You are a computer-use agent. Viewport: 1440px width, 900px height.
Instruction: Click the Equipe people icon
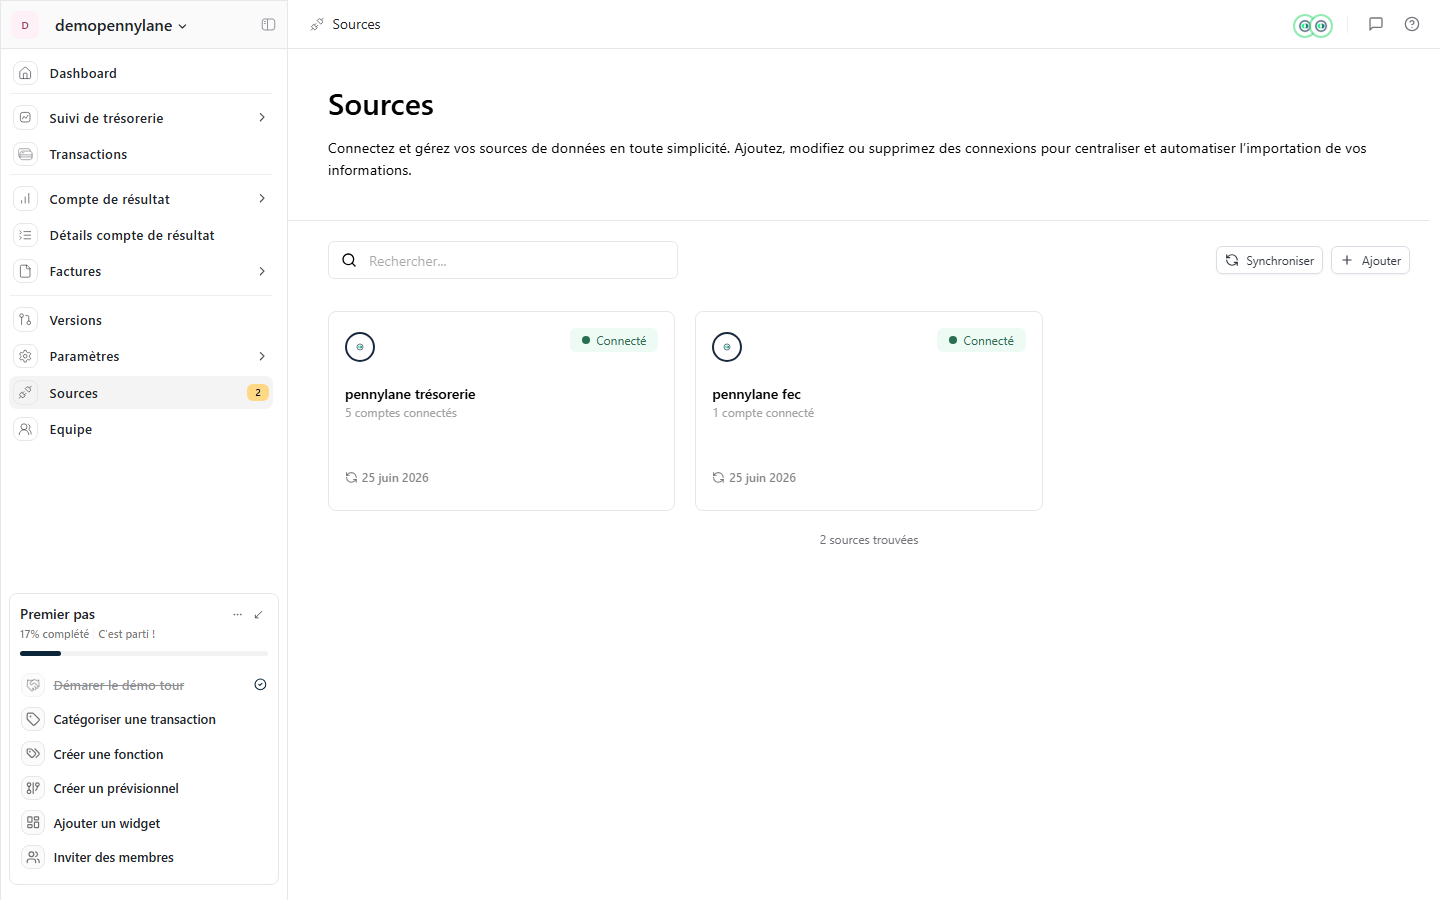click(x=26, y=429)
